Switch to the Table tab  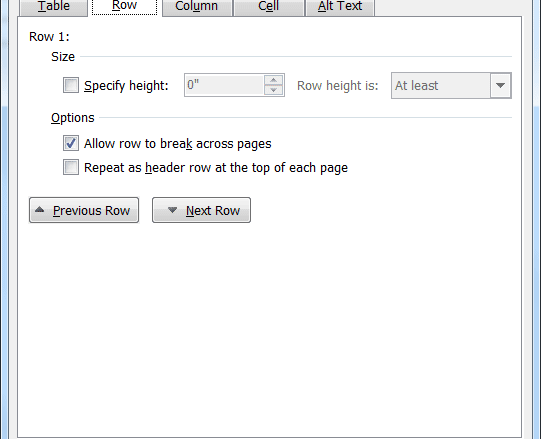pyautogui.click(x=54, y=6)
